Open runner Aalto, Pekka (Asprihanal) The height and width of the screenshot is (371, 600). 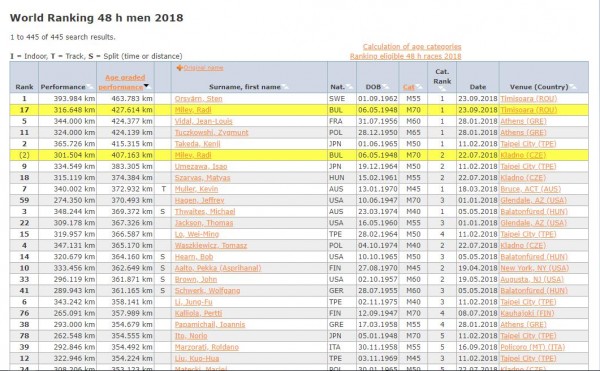[x=218, y=268]
